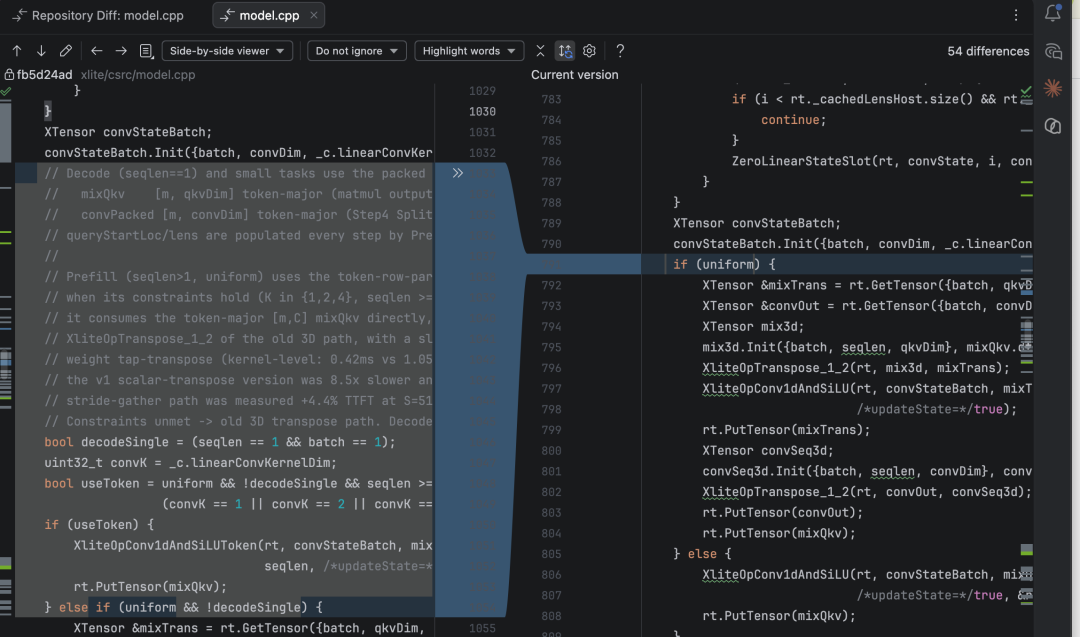Screen dimensions: 1080x637
Task: Switch to Repository Diff: model.cpp tab
Action: tap(98, 15)
